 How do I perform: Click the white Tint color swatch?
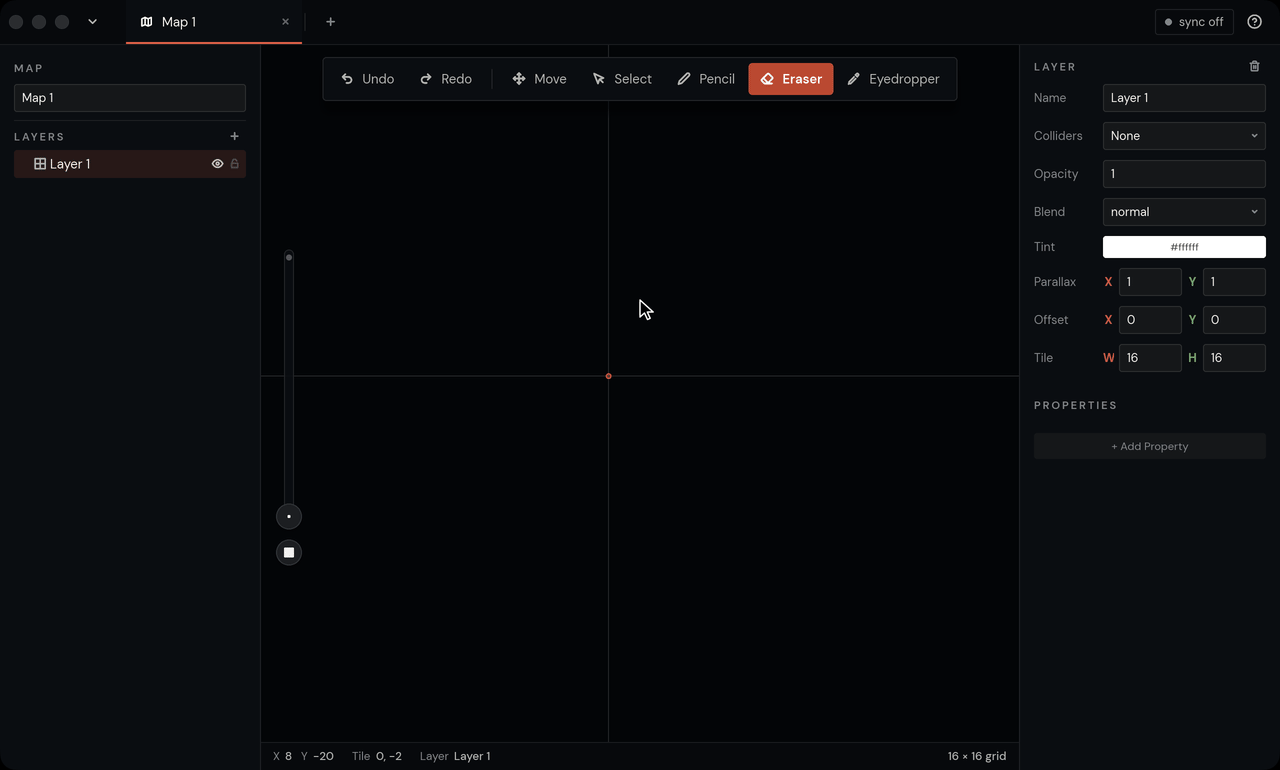1184,247
